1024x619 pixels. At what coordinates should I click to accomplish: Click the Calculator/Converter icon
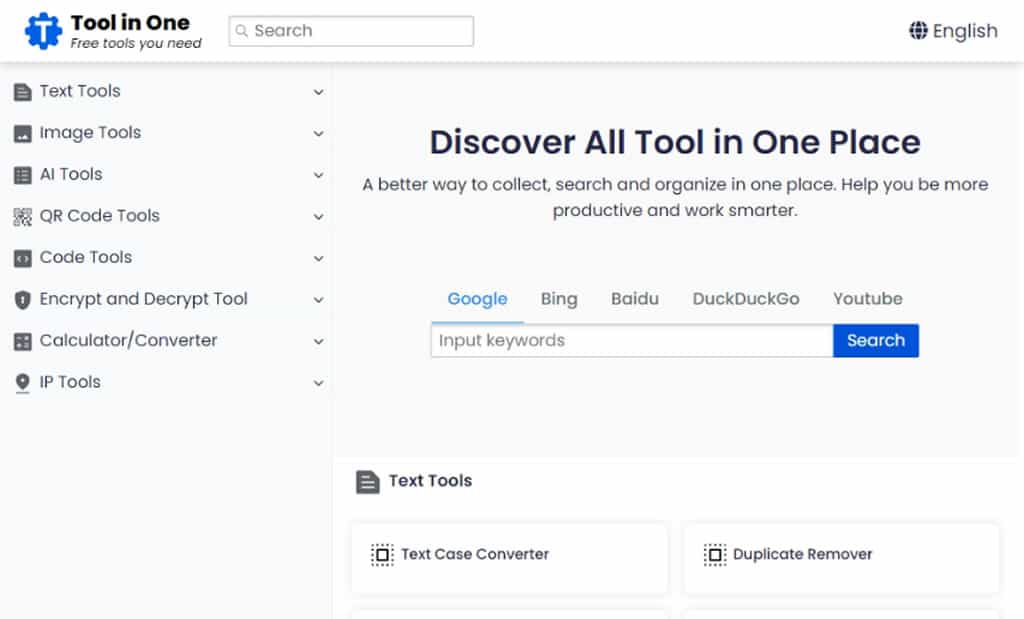[22, 341]
